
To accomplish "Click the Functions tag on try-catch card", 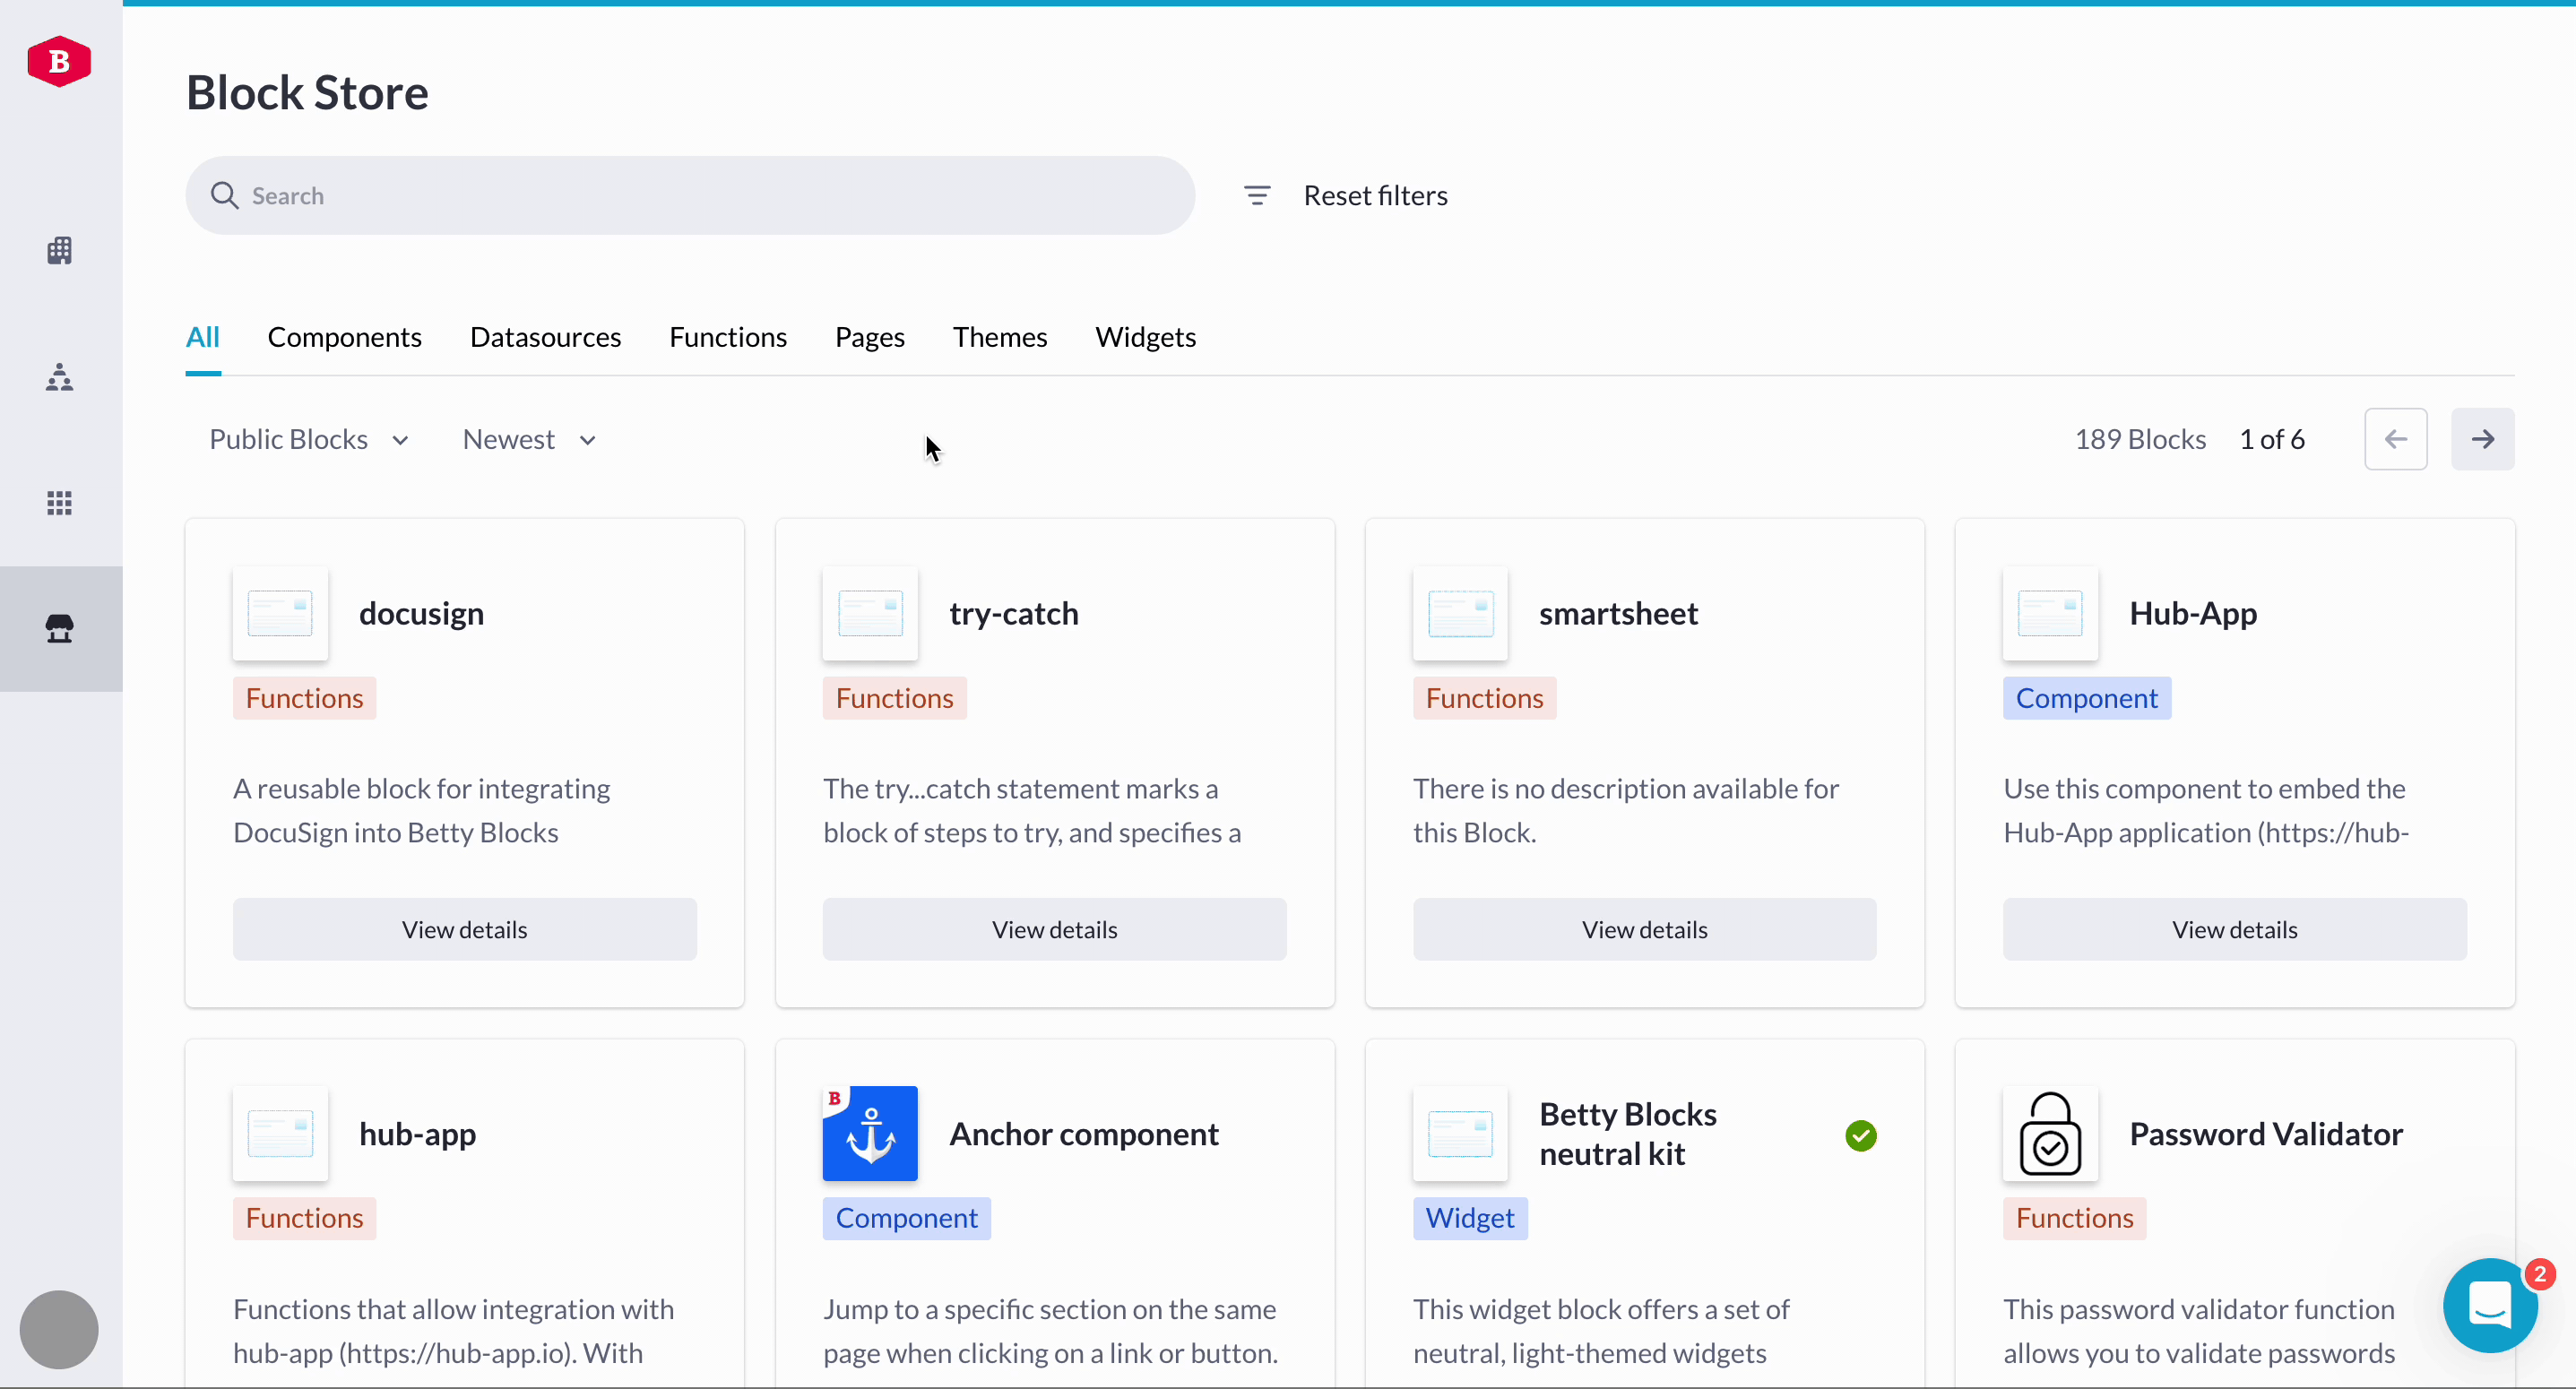I will 895,698.
